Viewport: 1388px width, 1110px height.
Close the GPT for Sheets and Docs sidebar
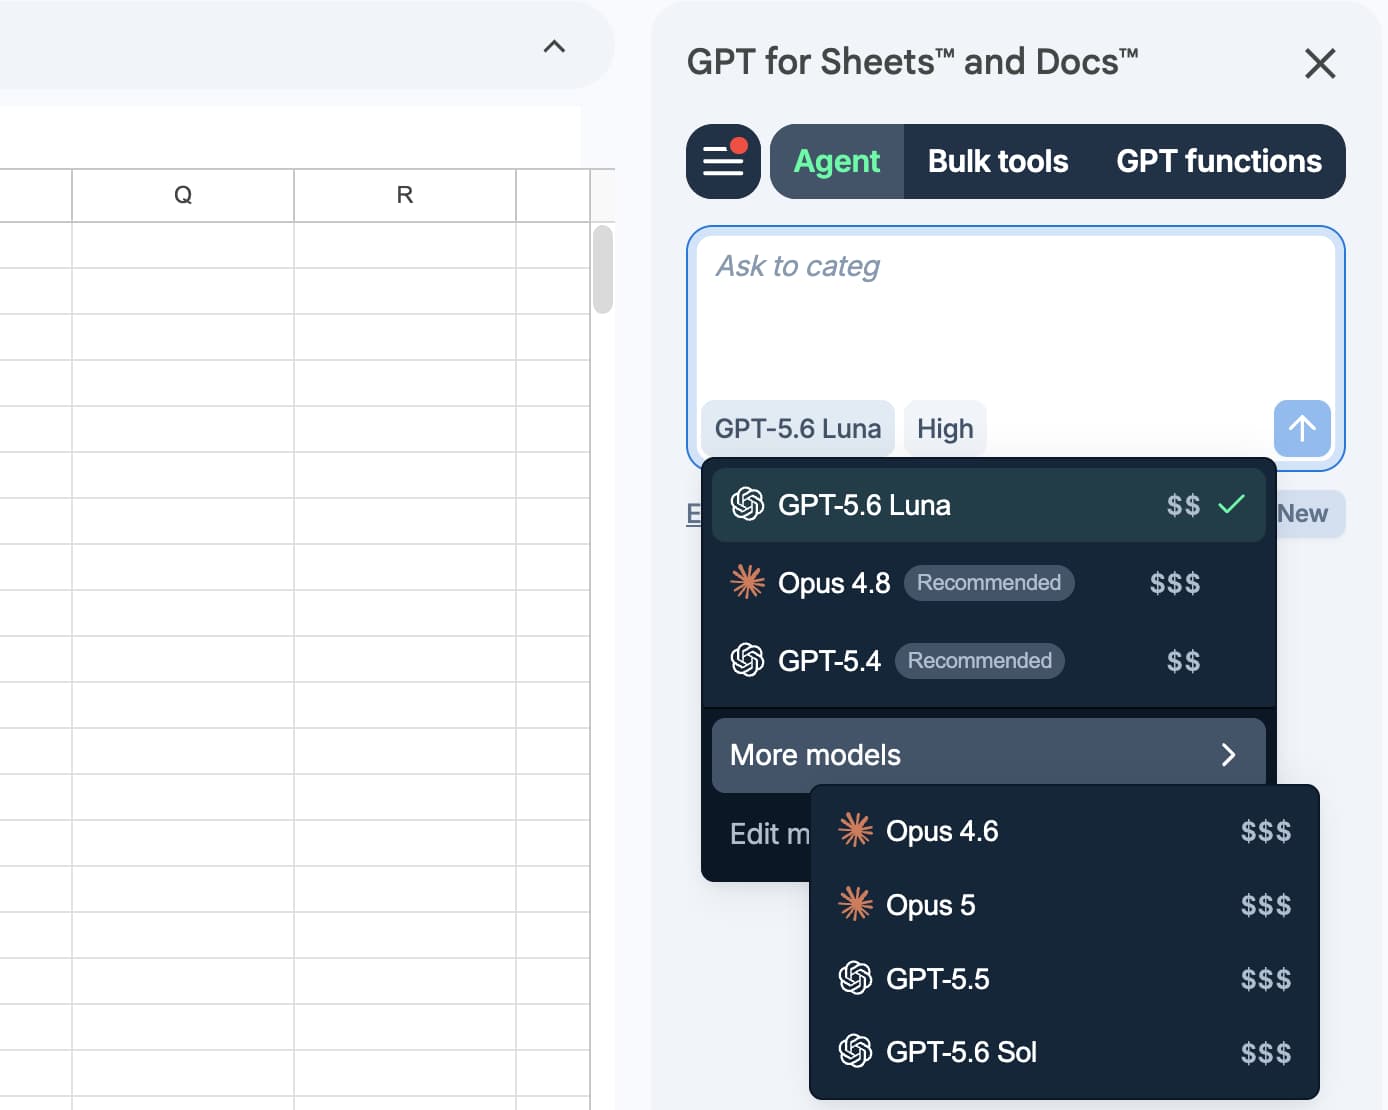click(x=1320, y=63)
